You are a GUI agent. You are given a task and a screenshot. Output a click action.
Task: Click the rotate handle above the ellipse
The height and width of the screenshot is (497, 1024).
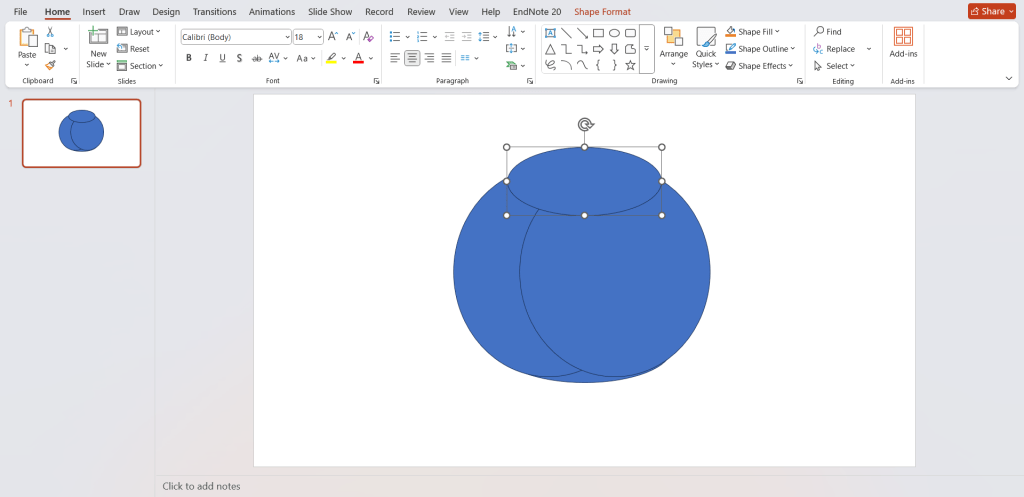coord(585,124)
